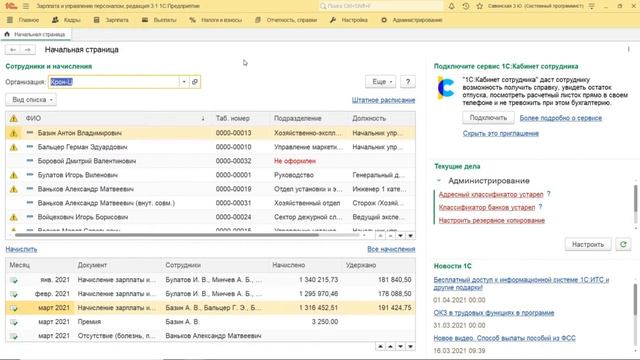This screenshot has height=360, width=640.
Task: Open Классификатор банков устарел link
Action: pyautogui.click(x=487, y=207)
